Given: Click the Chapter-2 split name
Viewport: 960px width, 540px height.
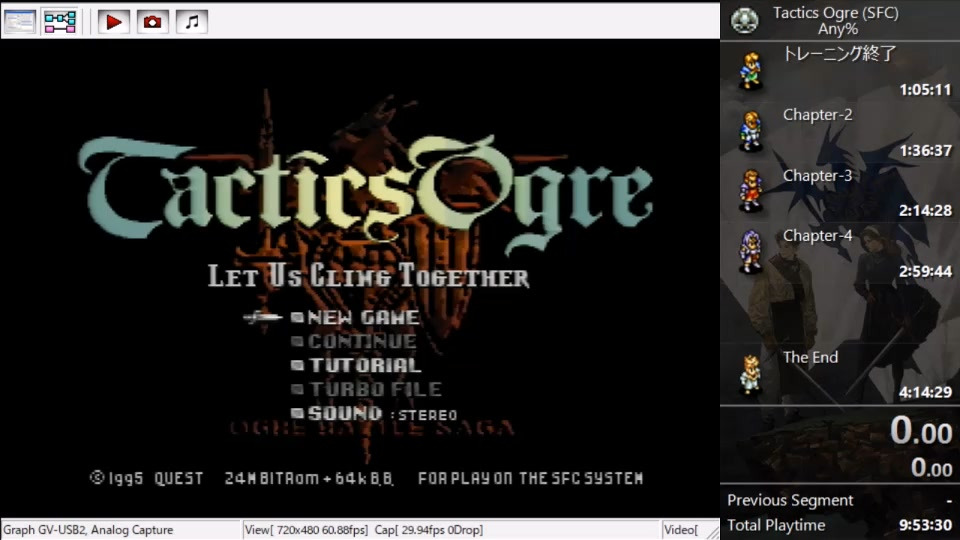Looking at the screenshot, I should [x=817, y=114].
